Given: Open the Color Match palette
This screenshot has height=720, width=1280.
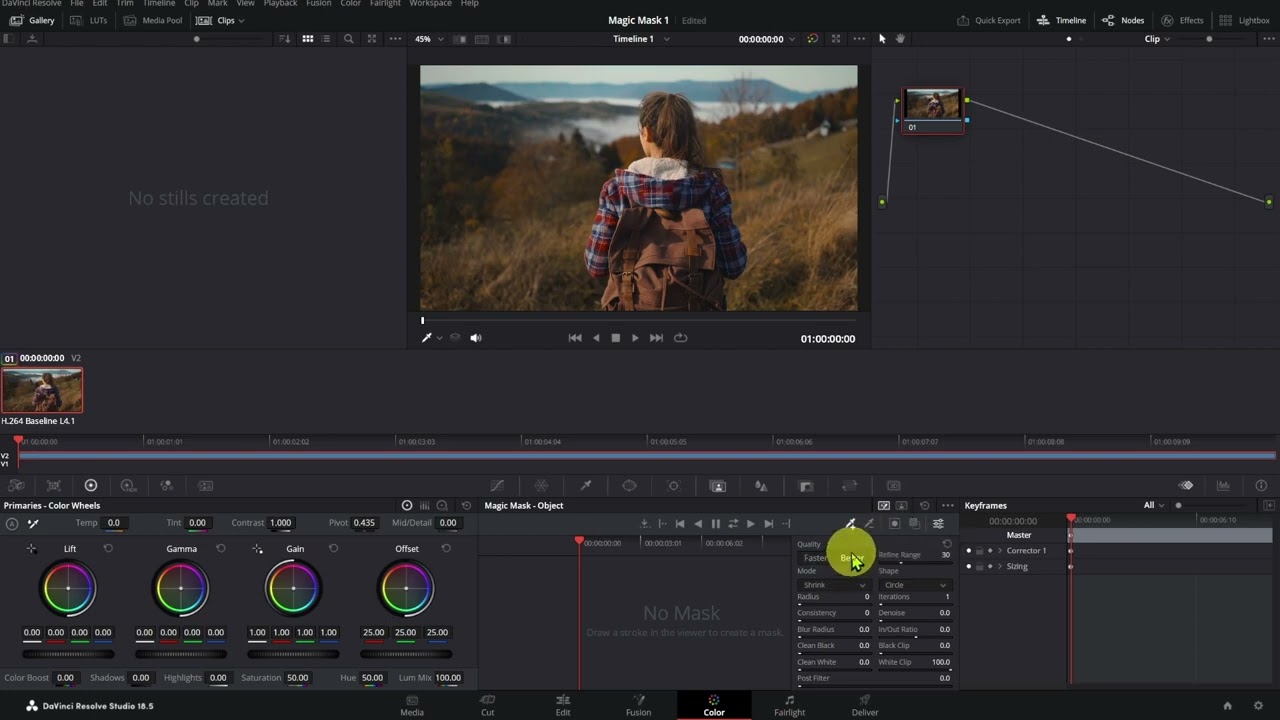Looking at the screenshot, I should 54,486.
